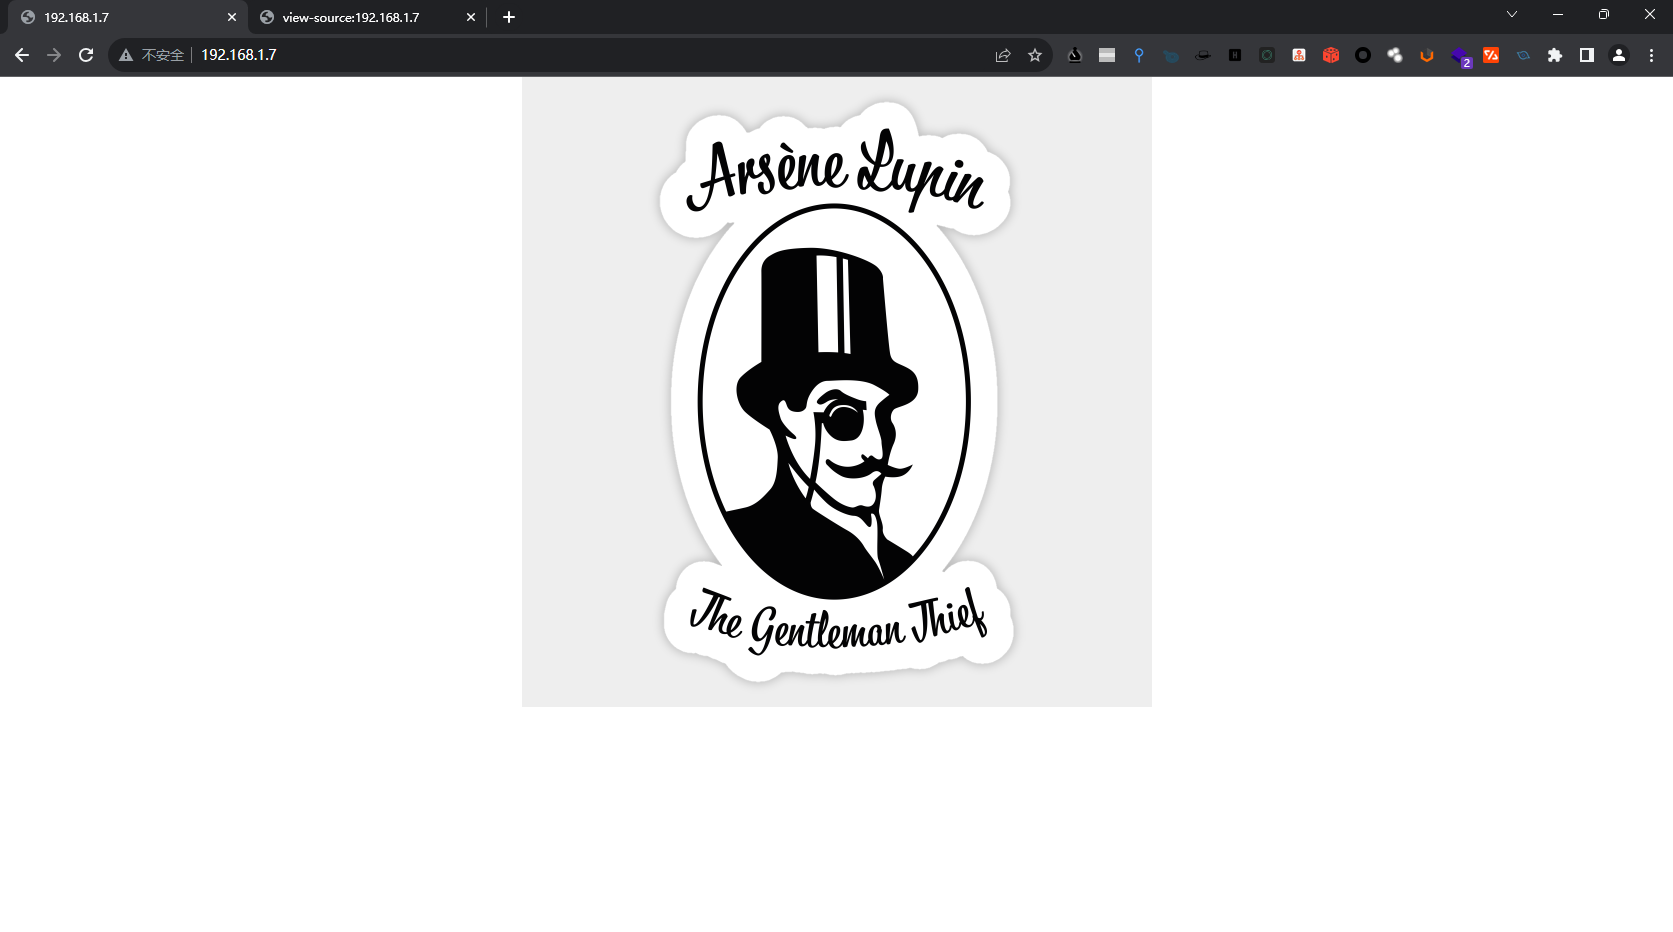Switch to the view-source:192.168.1.7 tab
Screen dimensions: 1673x932
pos(368,17)
